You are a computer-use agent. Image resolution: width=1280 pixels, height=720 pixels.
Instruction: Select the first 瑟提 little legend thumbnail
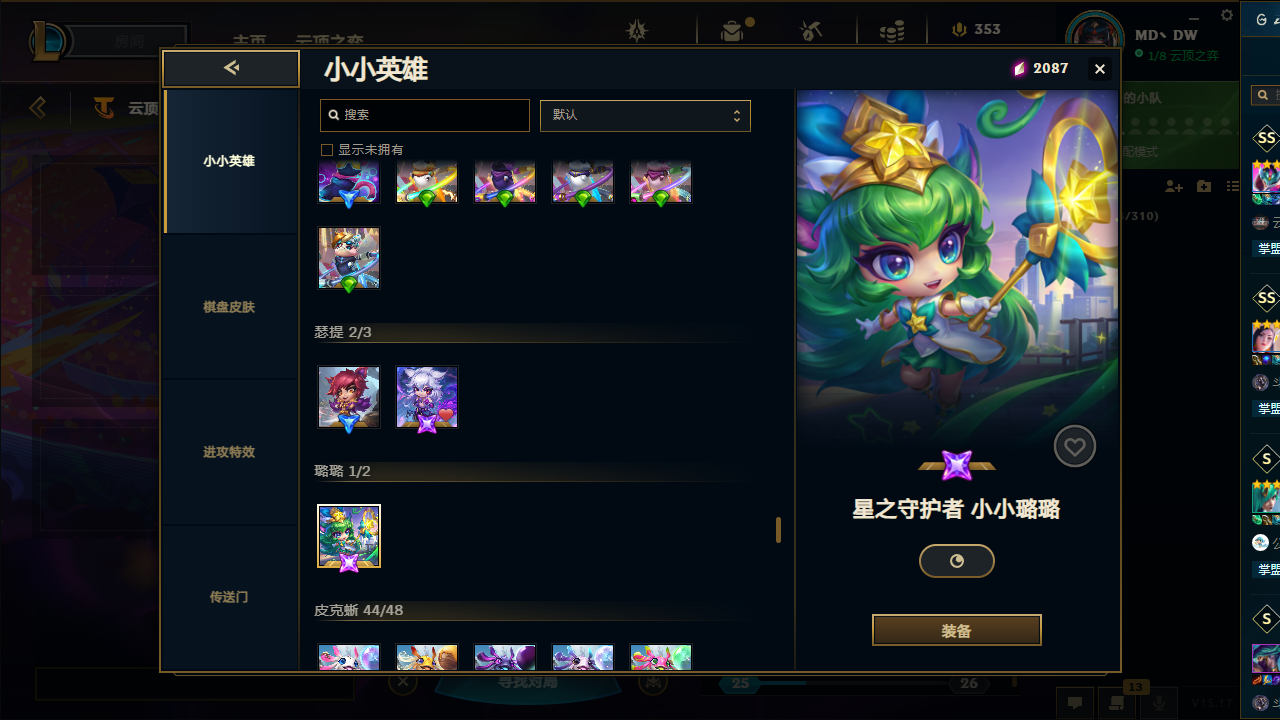pyautogui.click(x=349, y=397)
